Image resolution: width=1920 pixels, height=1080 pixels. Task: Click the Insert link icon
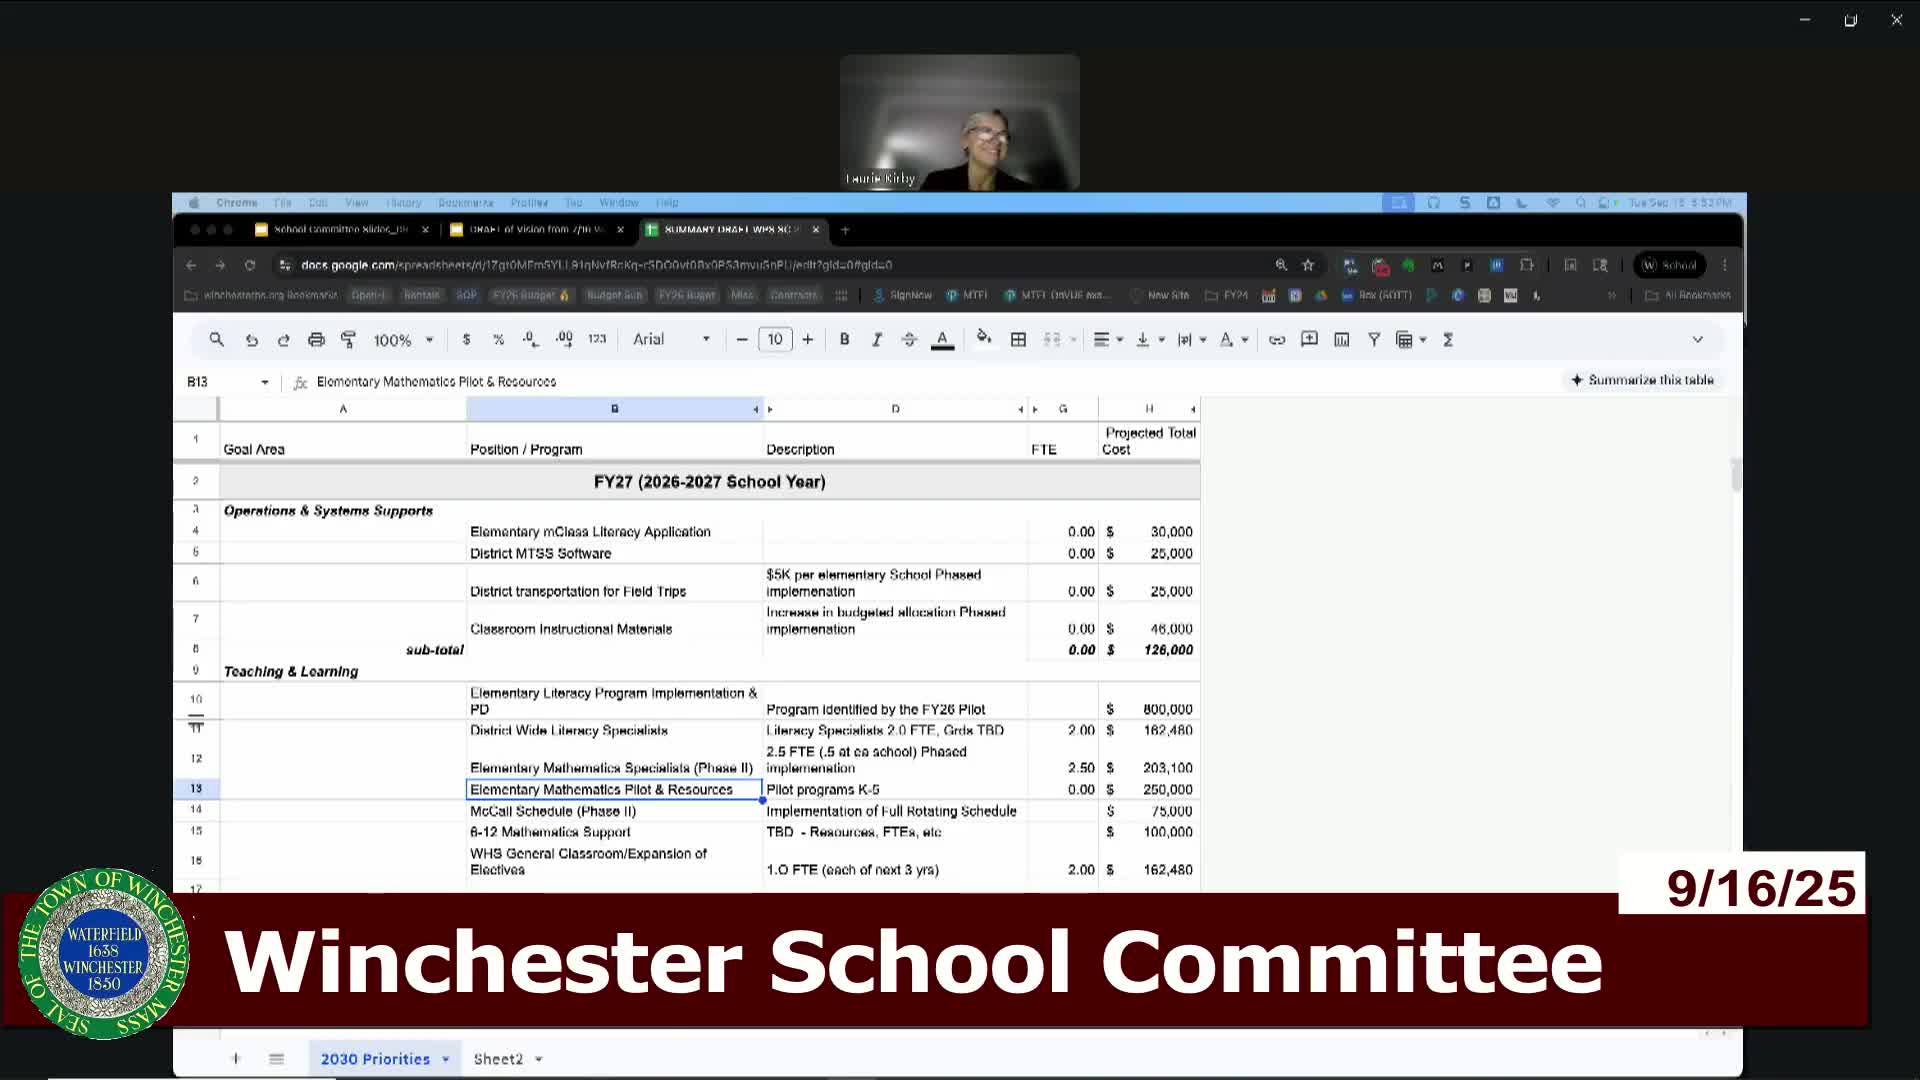(x=1277, y=340)
